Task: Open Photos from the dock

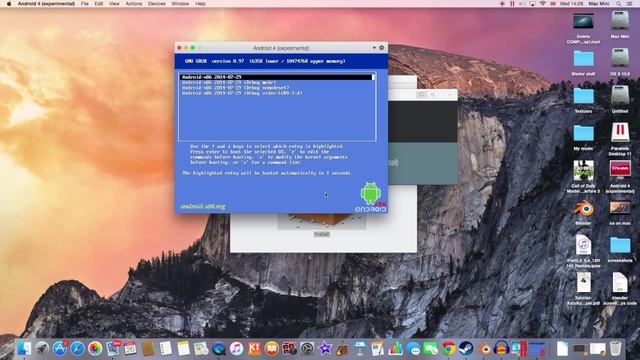Action: pyautogui.click(x=95, y=349)
